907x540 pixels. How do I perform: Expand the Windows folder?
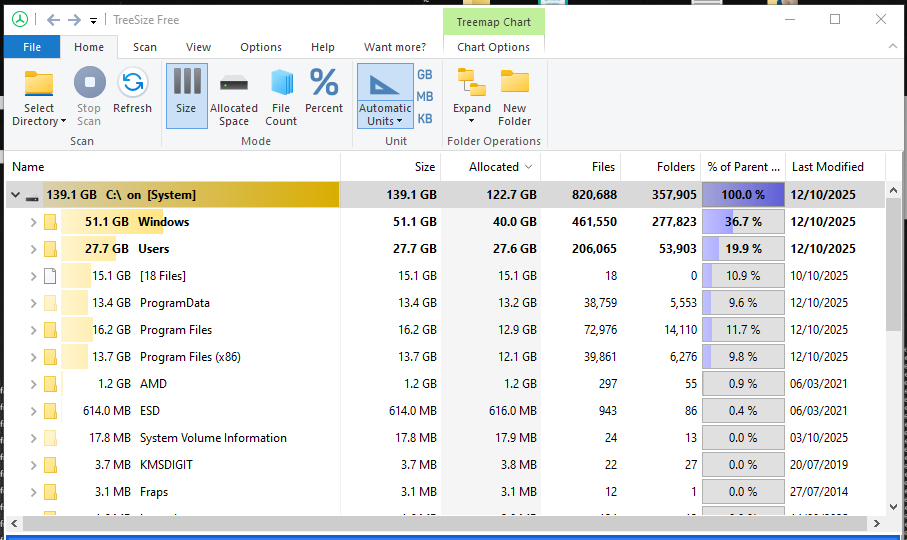click(x=33, y=222)
